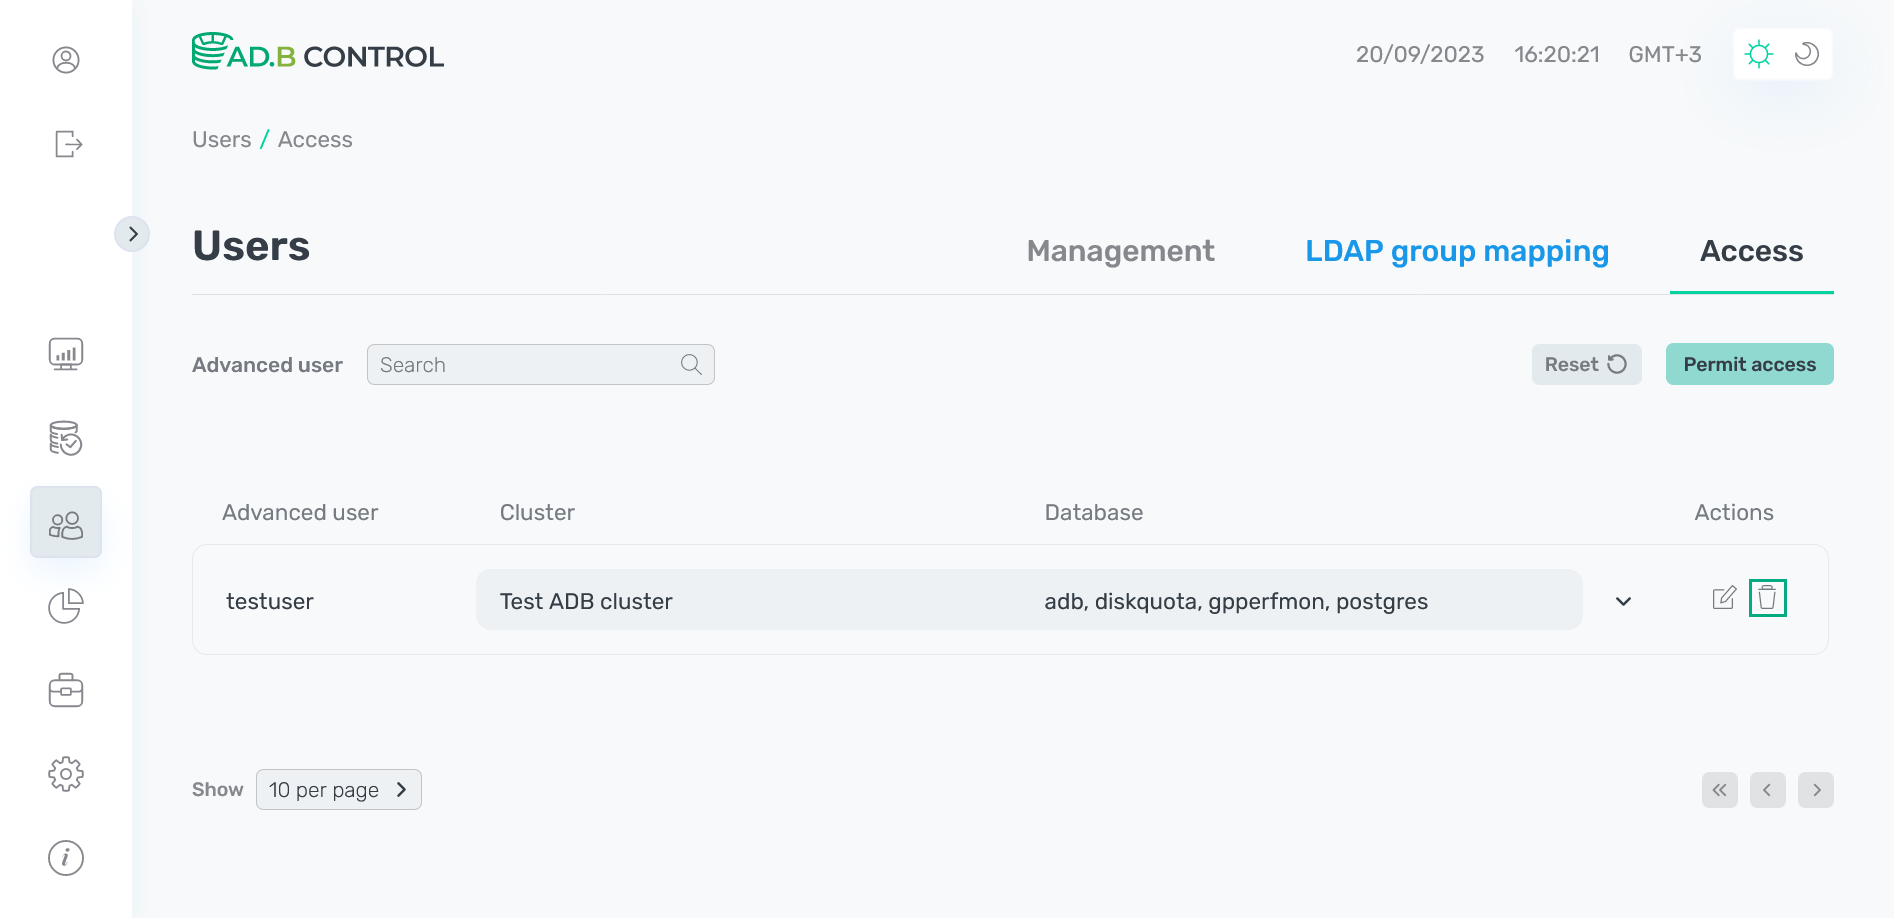Open the information icon in sidebar
The height and width of the screenshot is (918, 1894).
66,858
